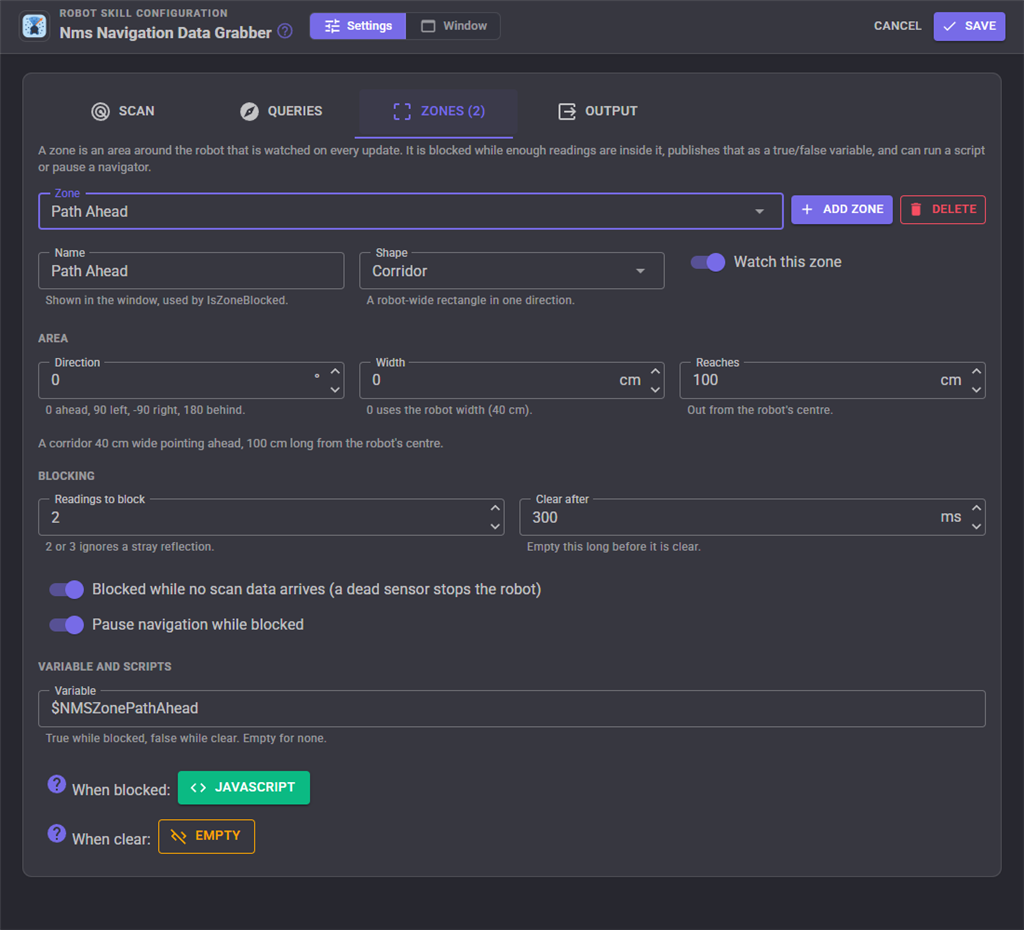Select the Zones (2) tab
This screenshot has width=1024, height=930.
tap(438, 111)
